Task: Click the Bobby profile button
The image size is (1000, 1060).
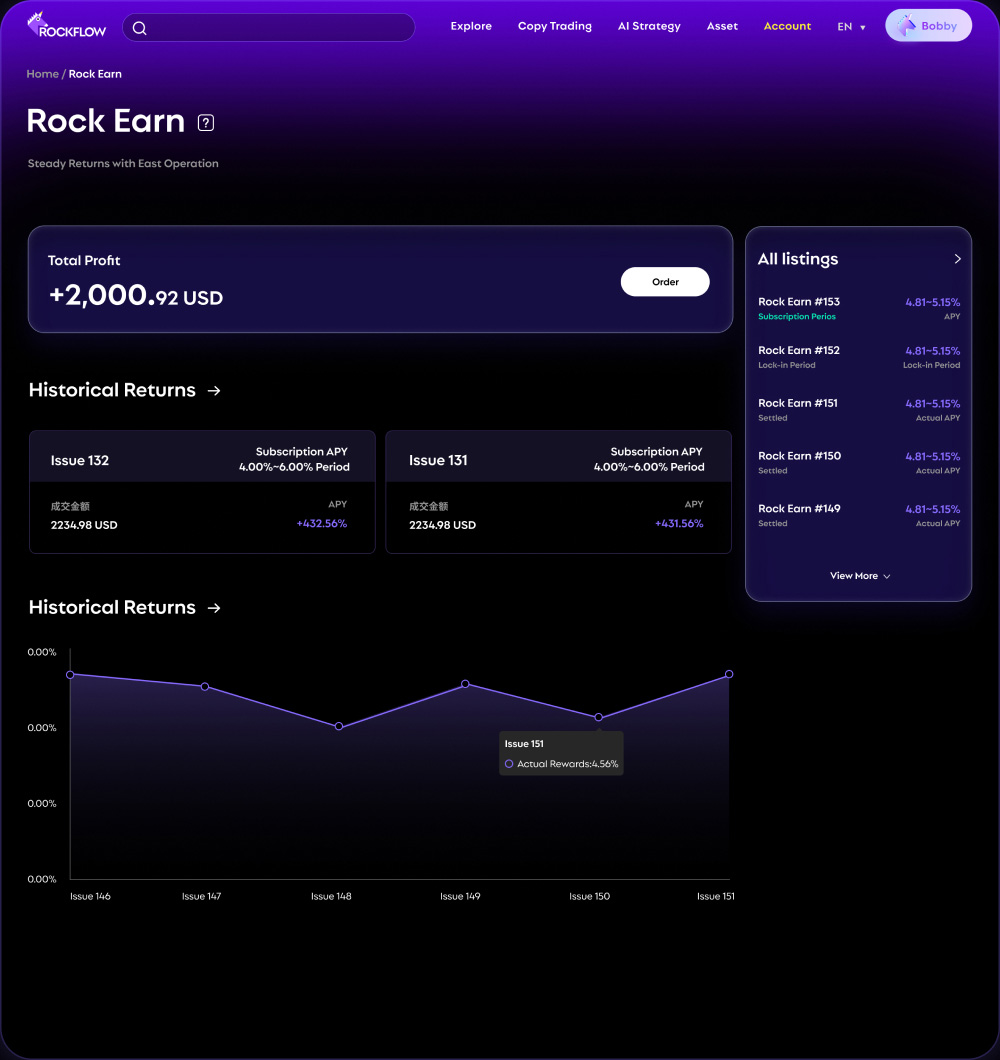Action: pos(928,26)
